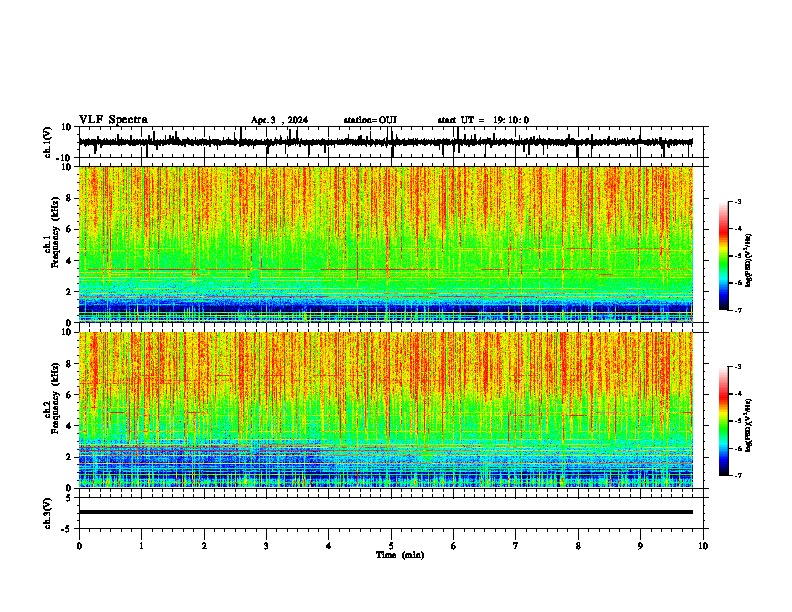This screenshot has height=612, width=792.
Task: Click time-axis tick label "3"
Action: 266,546
